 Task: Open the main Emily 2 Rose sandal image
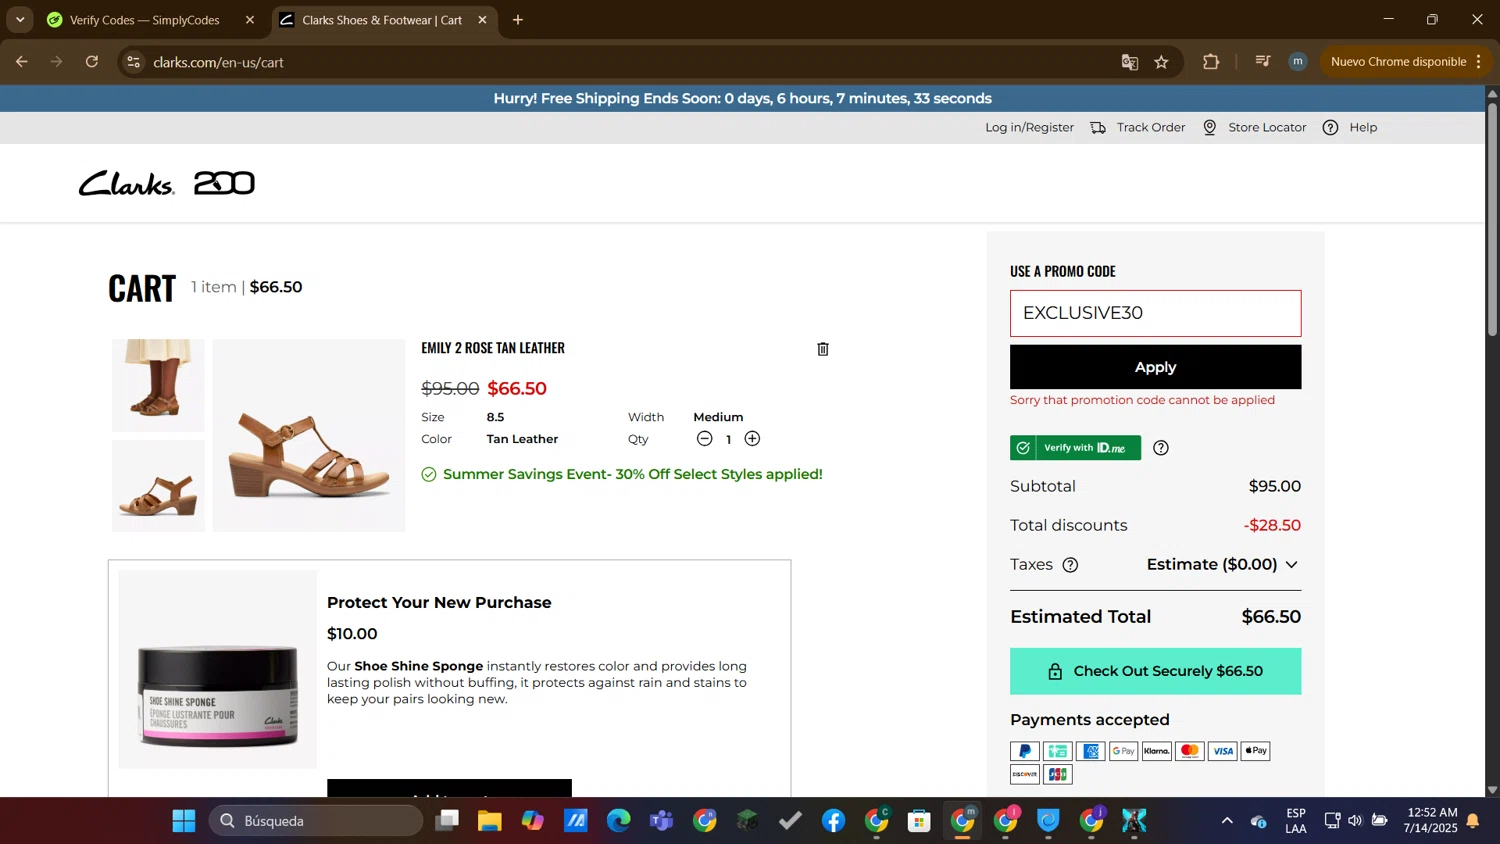(309, 435)
